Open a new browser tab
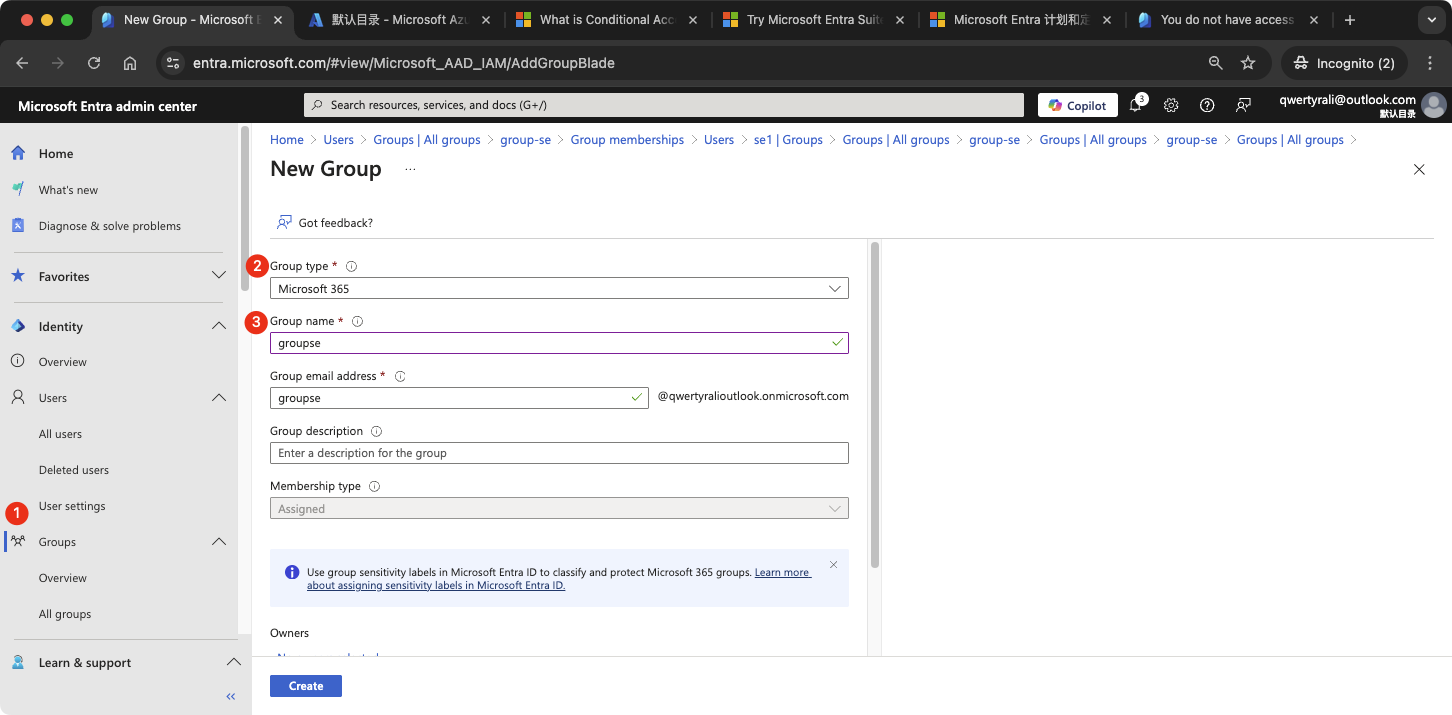Viewport: 1452px width, 715px height. coord(1350,20)
